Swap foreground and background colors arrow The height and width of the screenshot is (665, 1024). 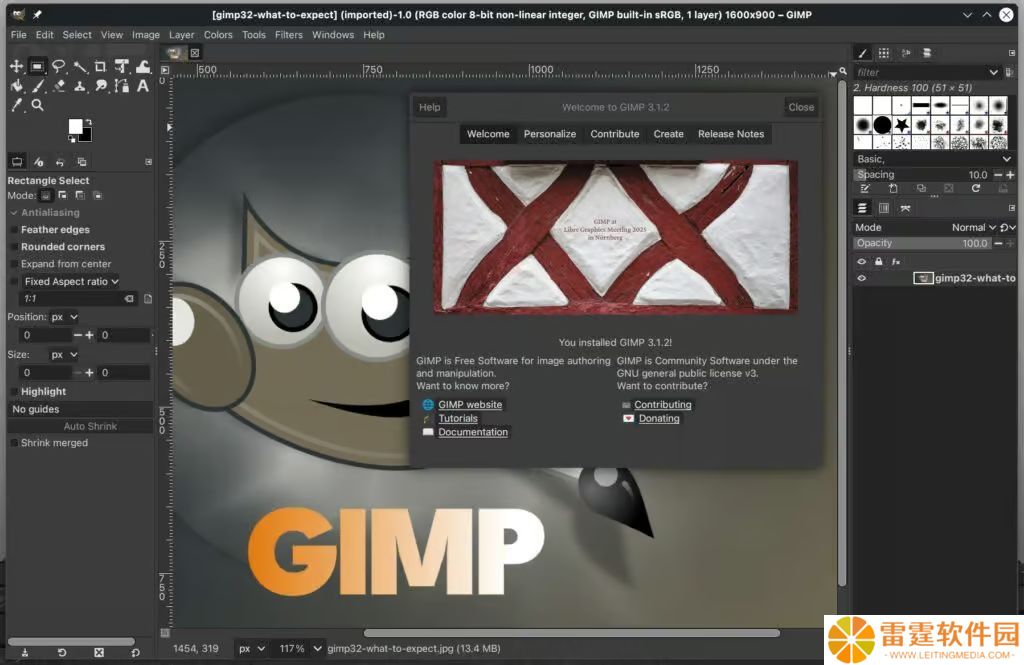coord(88,122)
